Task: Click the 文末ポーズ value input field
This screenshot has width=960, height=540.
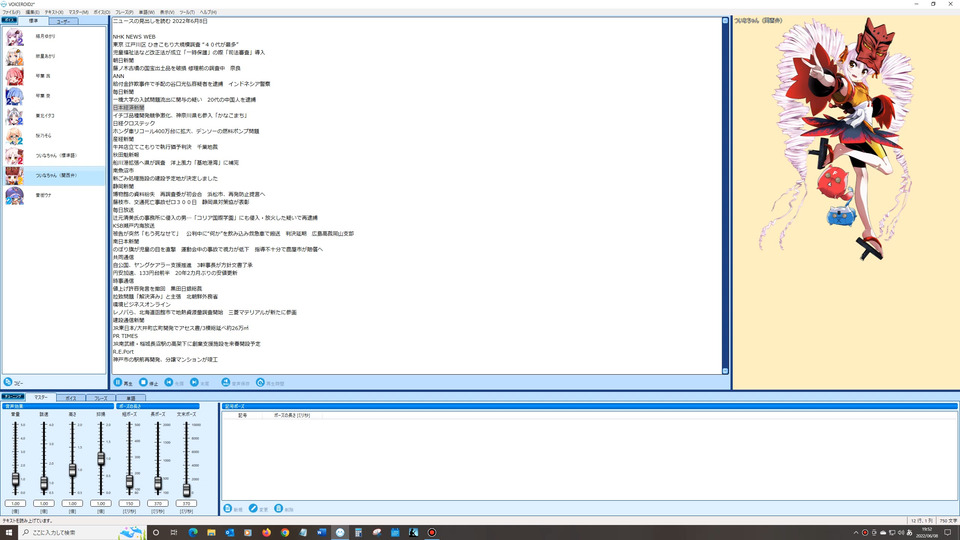Action: coord(186,503)
